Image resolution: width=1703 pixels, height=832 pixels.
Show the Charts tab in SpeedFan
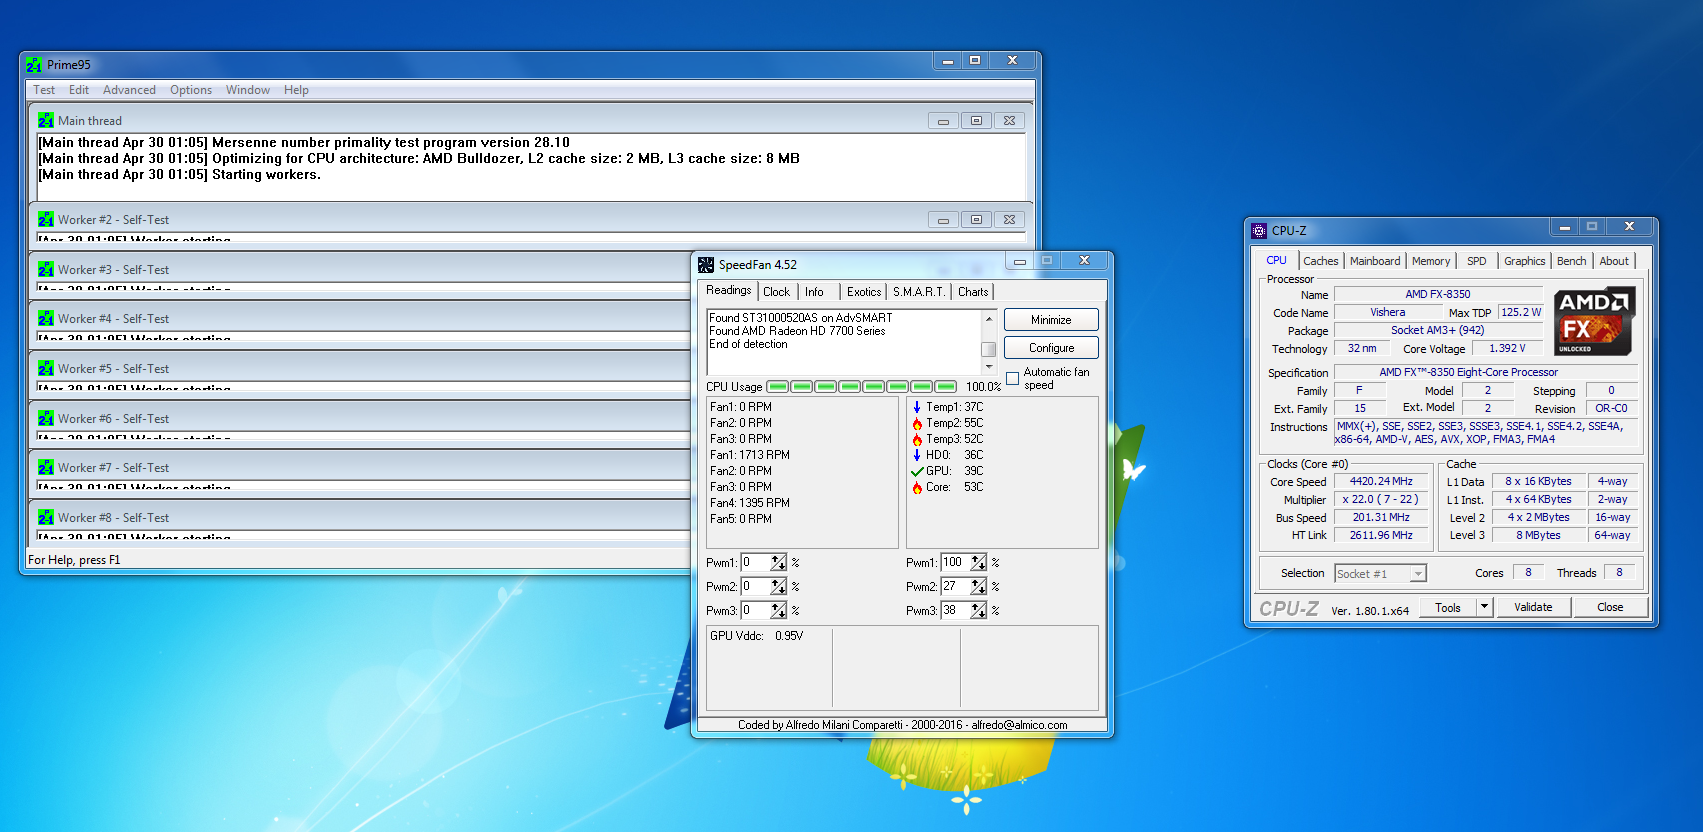[973, 292]
